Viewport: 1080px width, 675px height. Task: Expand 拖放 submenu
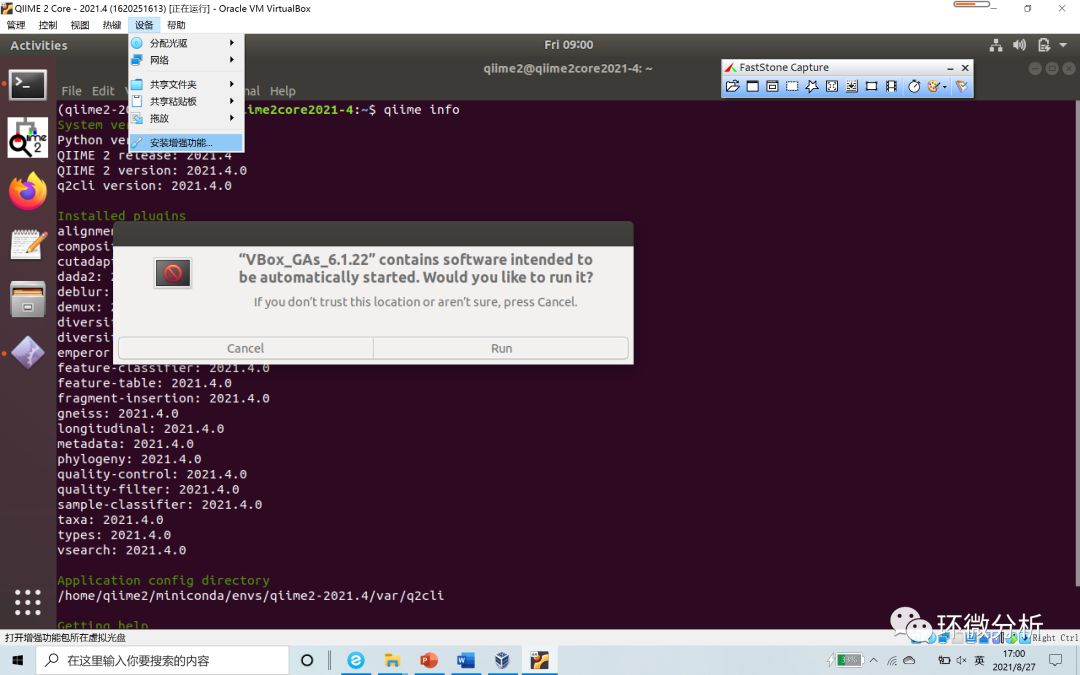(x=186, y=118)
